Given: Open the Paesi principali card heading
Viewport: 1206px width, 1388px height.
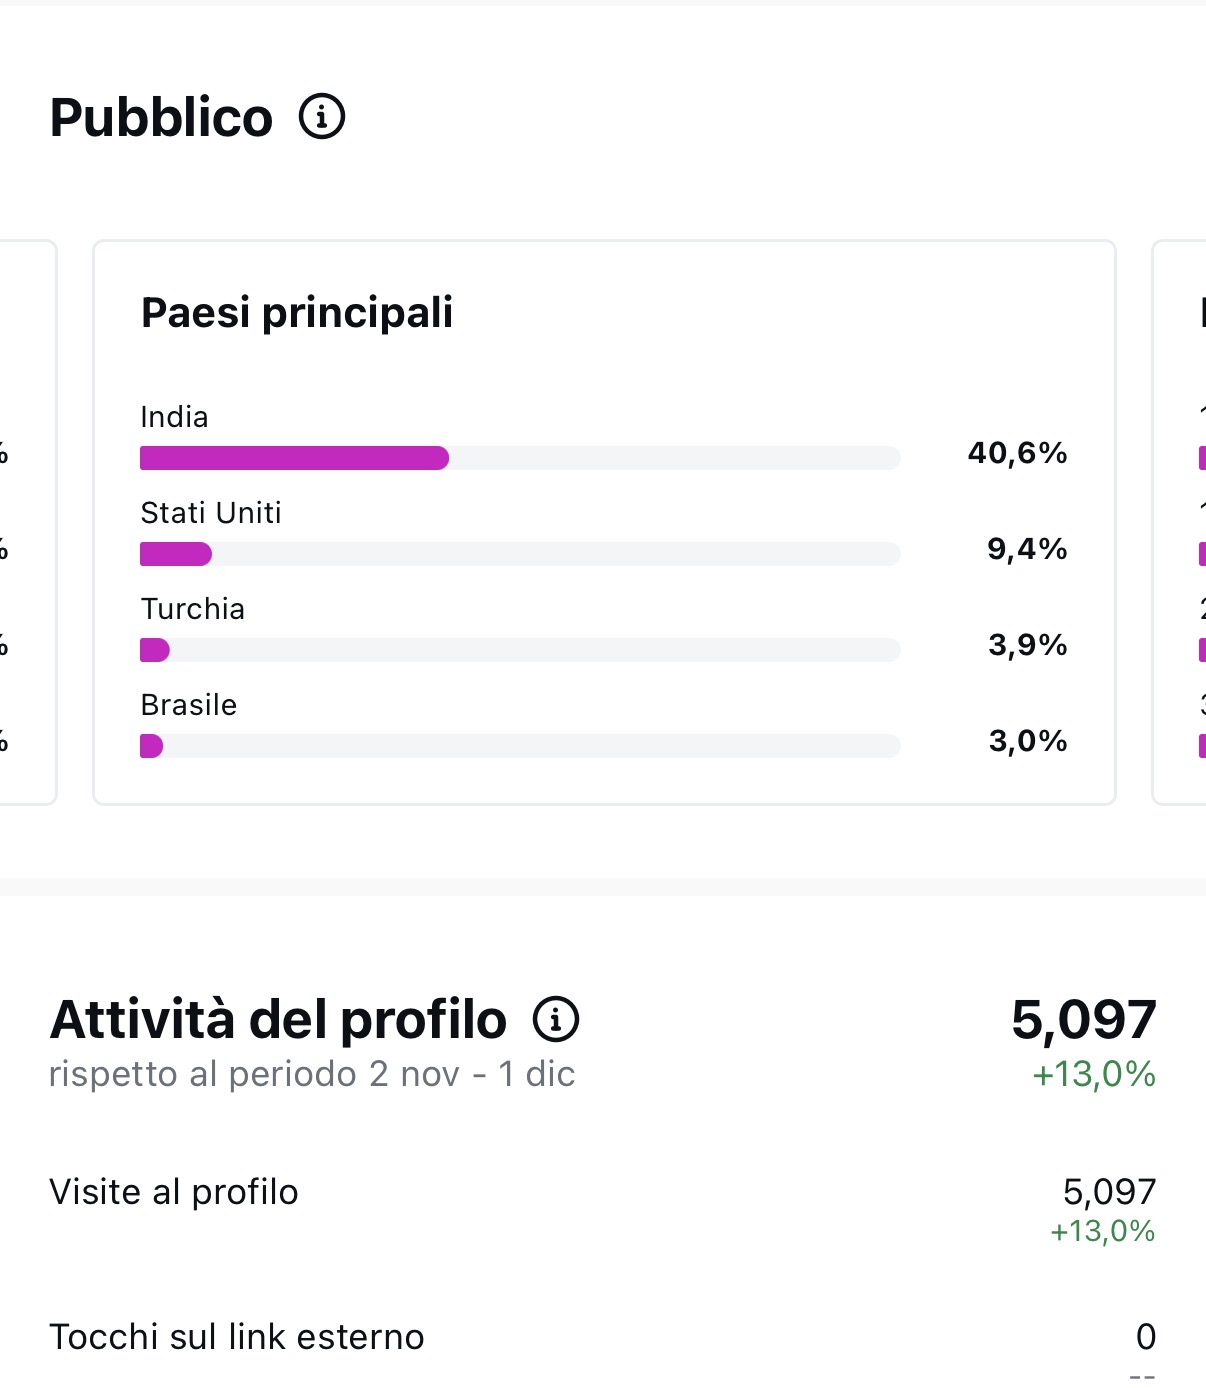Looking at the screenshot, I should click(297, 312).
